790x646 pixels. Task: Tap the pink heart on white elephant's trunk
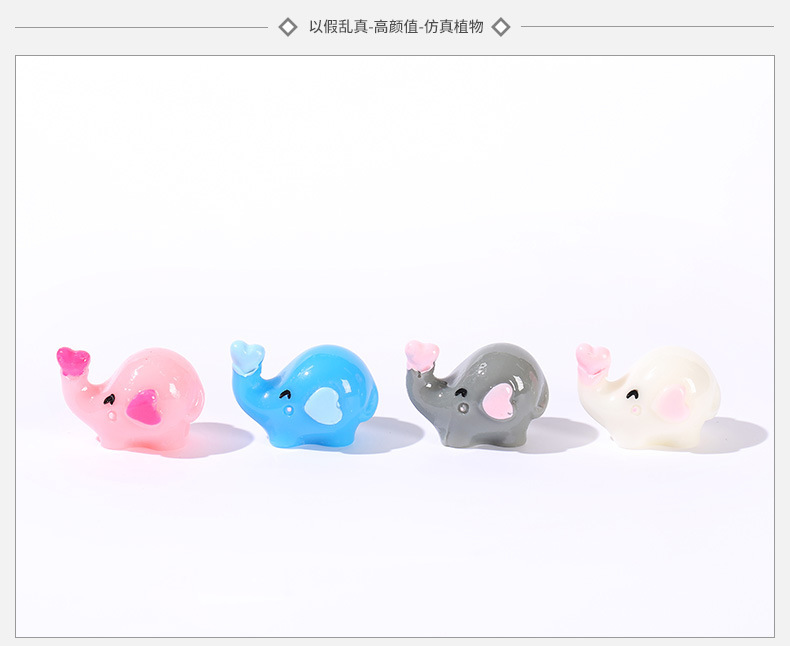593,358
